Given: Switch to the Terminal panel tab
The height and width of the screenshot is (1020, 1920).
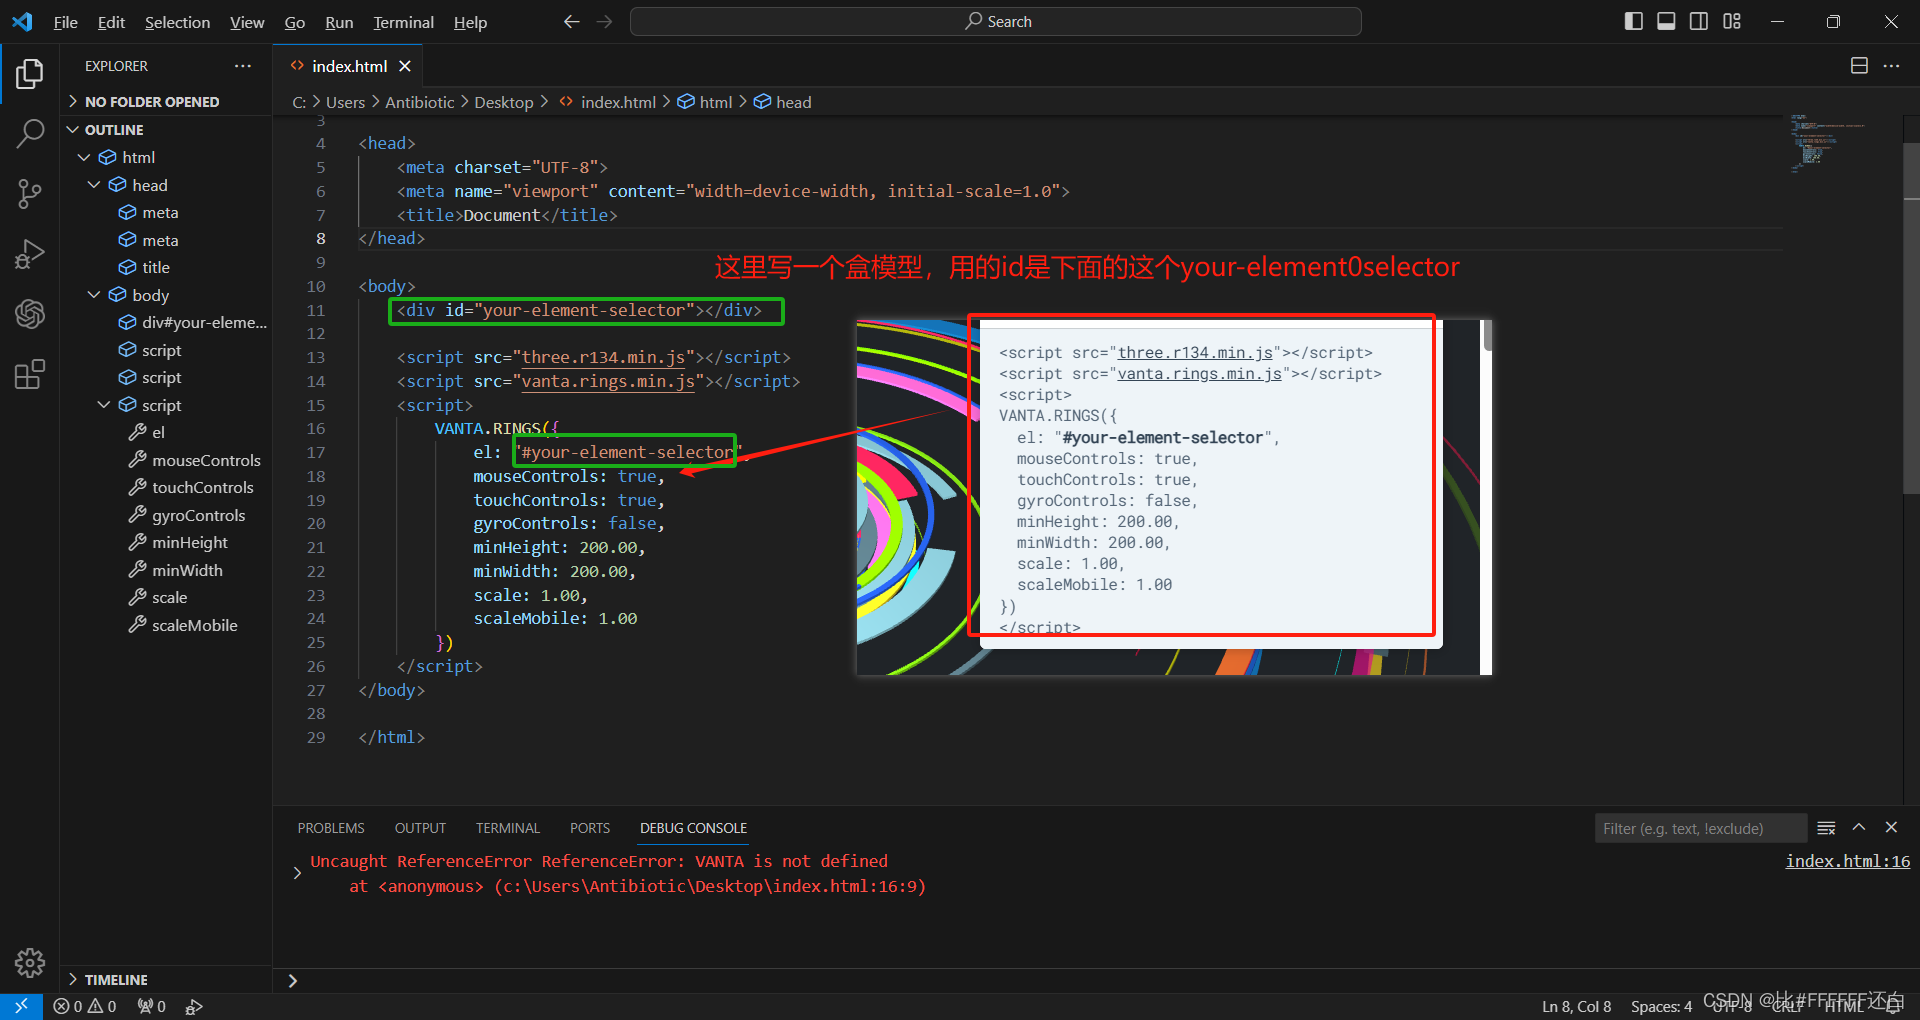Looking at the screenshot, I should coord(507,828).
